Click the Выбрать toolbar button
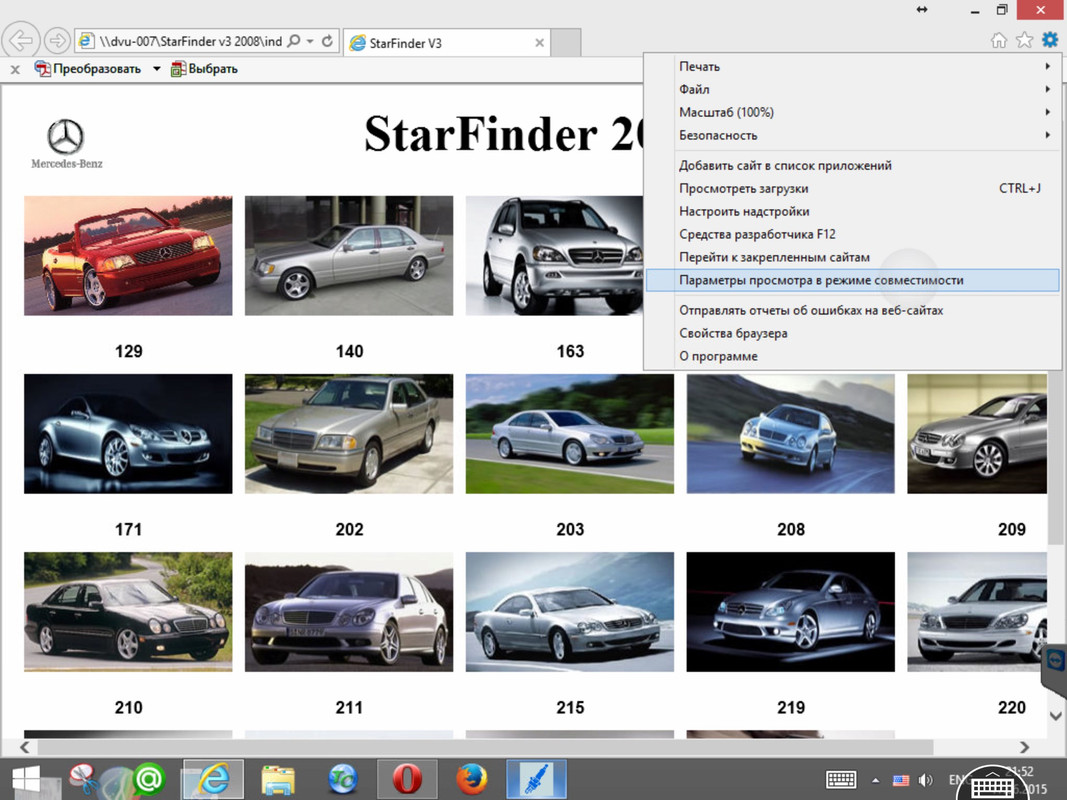The height and width of the screenshot is (800, 1067). (204, 69)
